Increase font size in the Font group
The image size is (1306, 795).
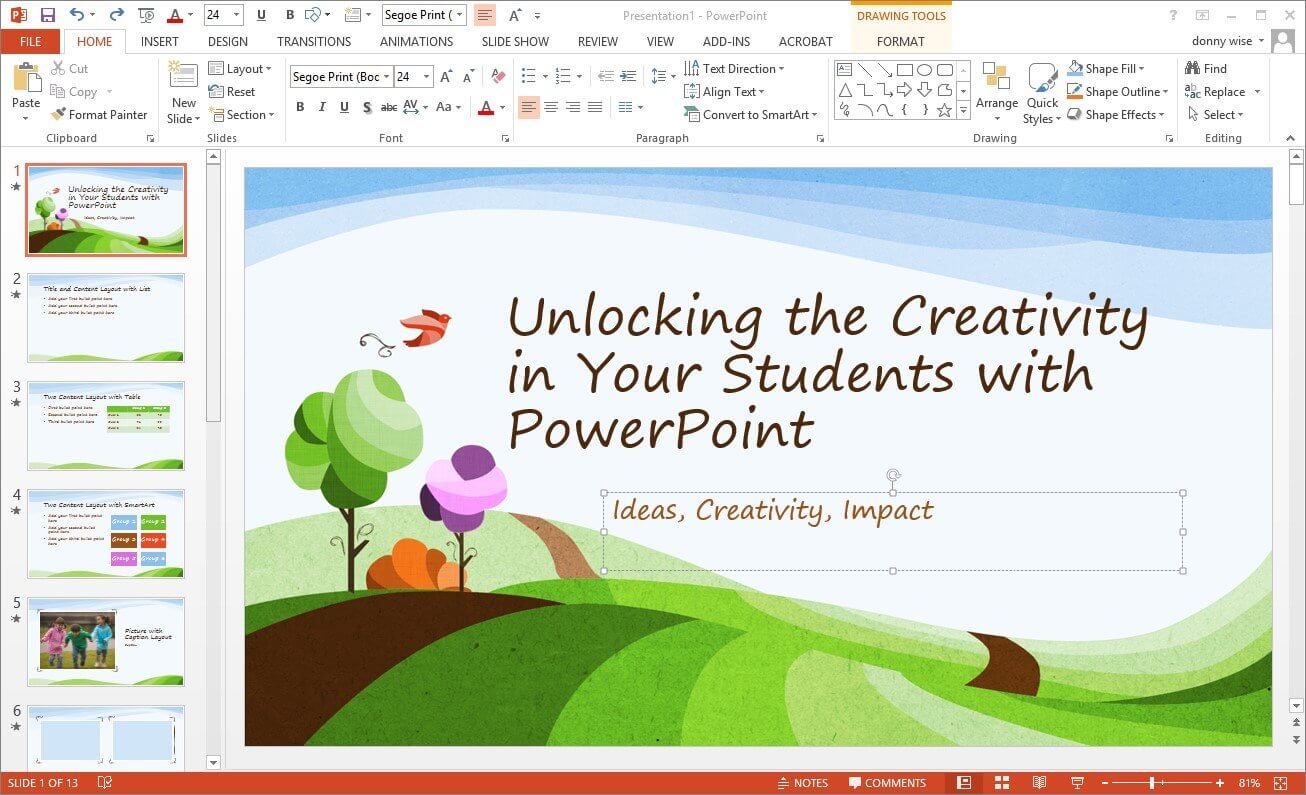[446, 77]
